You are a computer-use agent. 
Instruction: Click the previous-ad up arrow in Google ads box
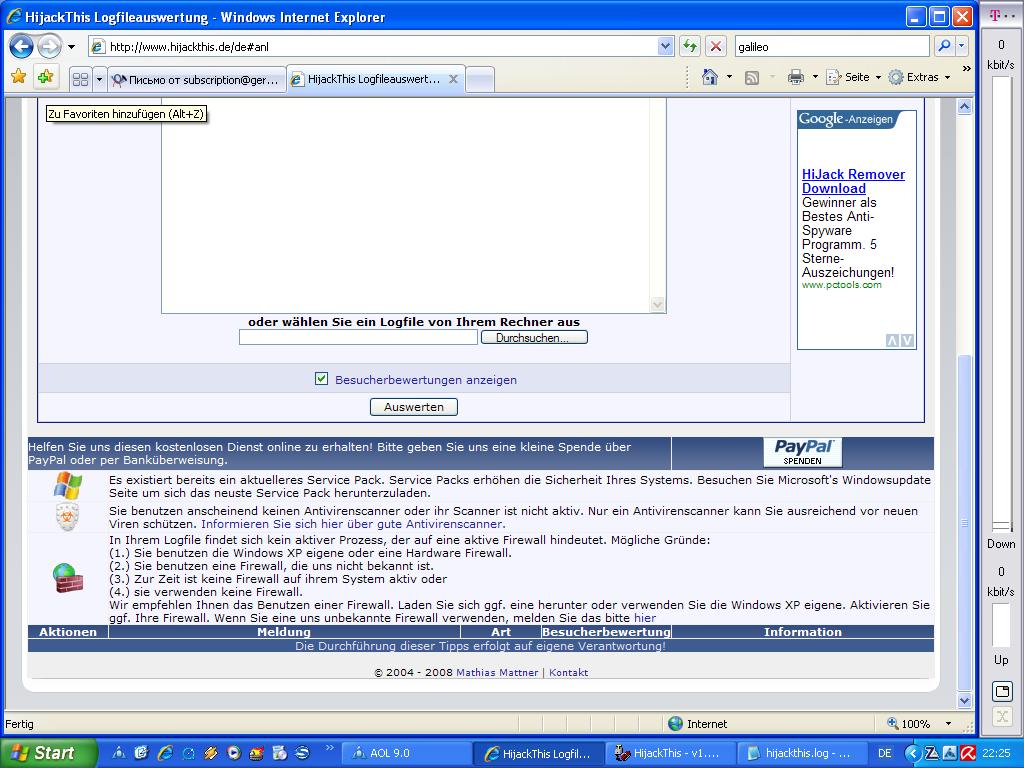[893, 340]
